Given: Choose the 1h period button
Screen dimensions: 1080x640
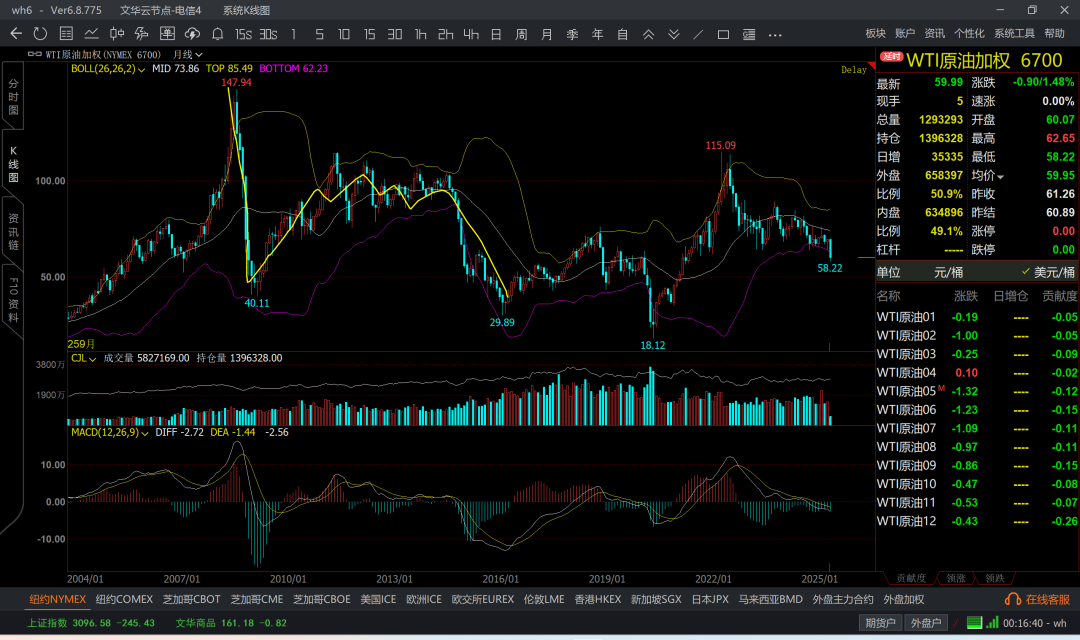Looking at the screenshot, I should tap(420, 34).
